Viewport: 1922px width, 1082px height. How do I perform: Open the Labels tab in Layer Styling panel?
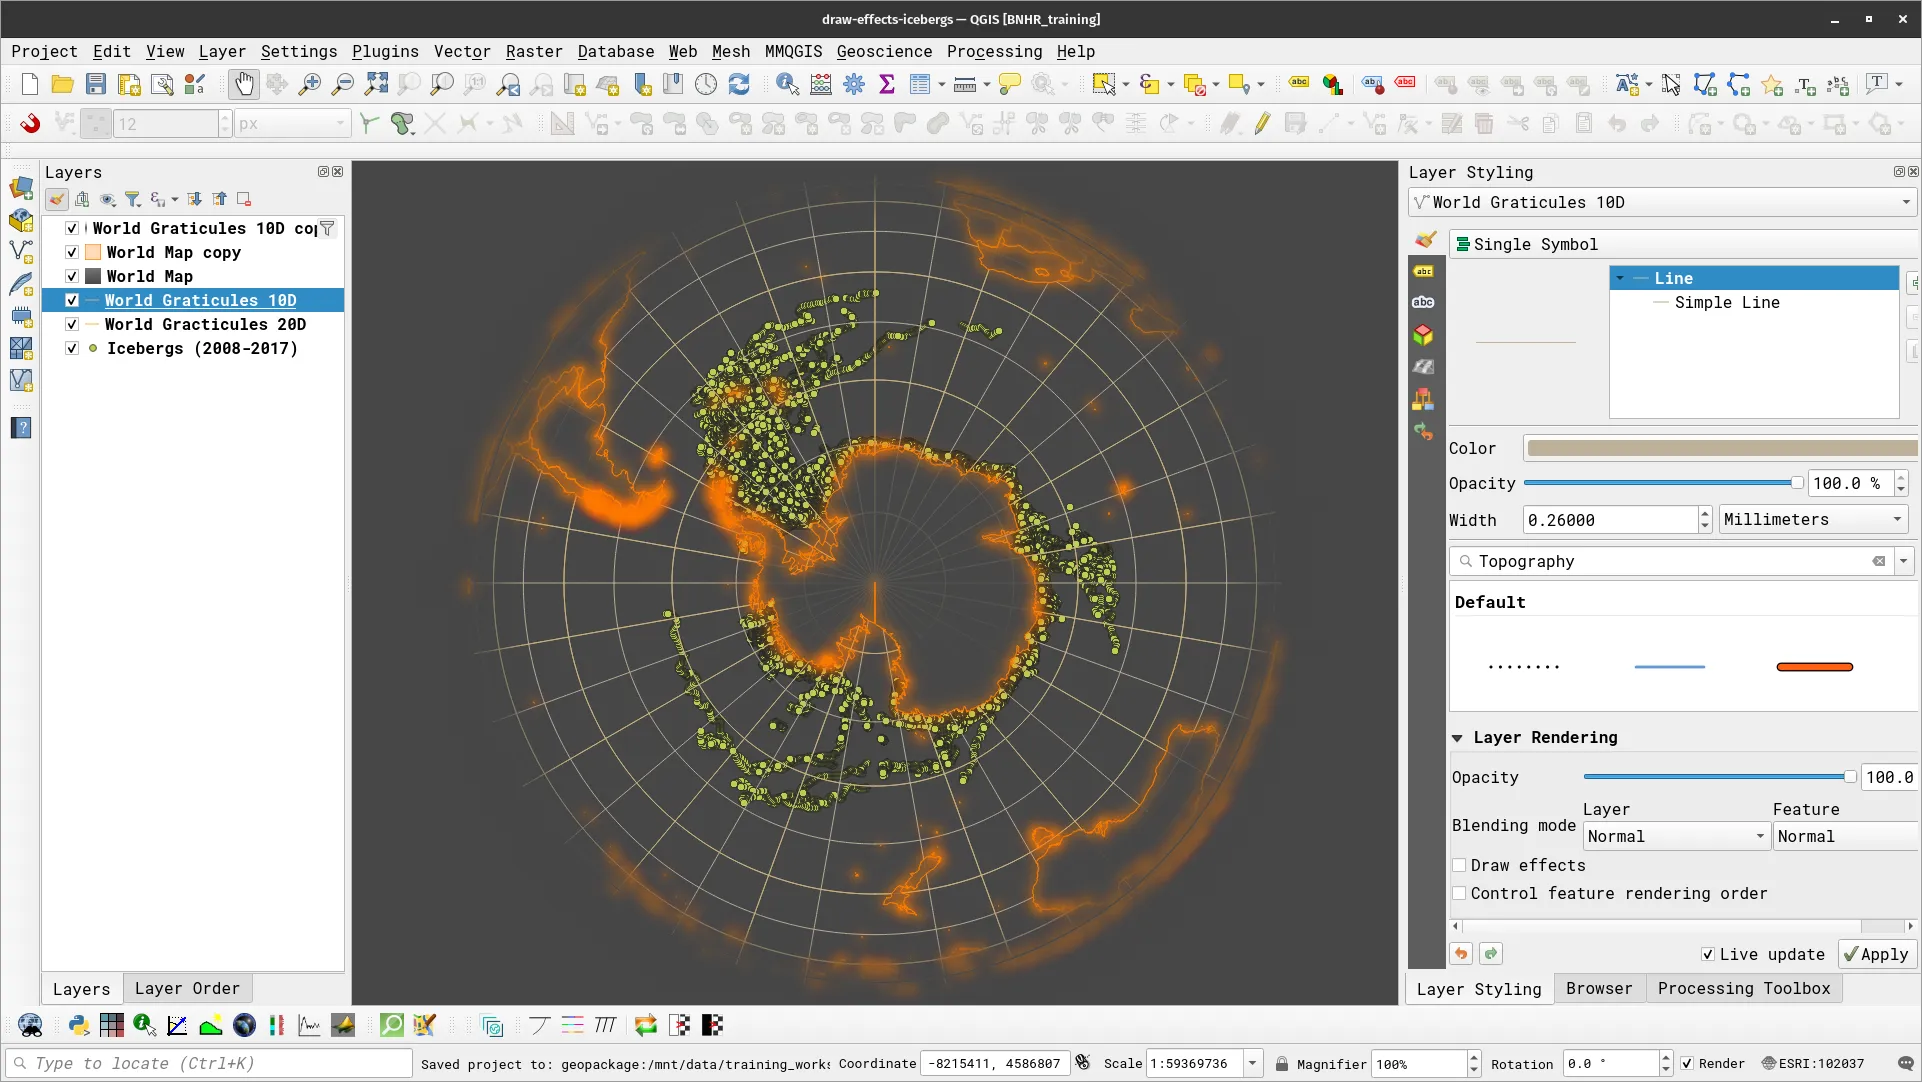1424,271
